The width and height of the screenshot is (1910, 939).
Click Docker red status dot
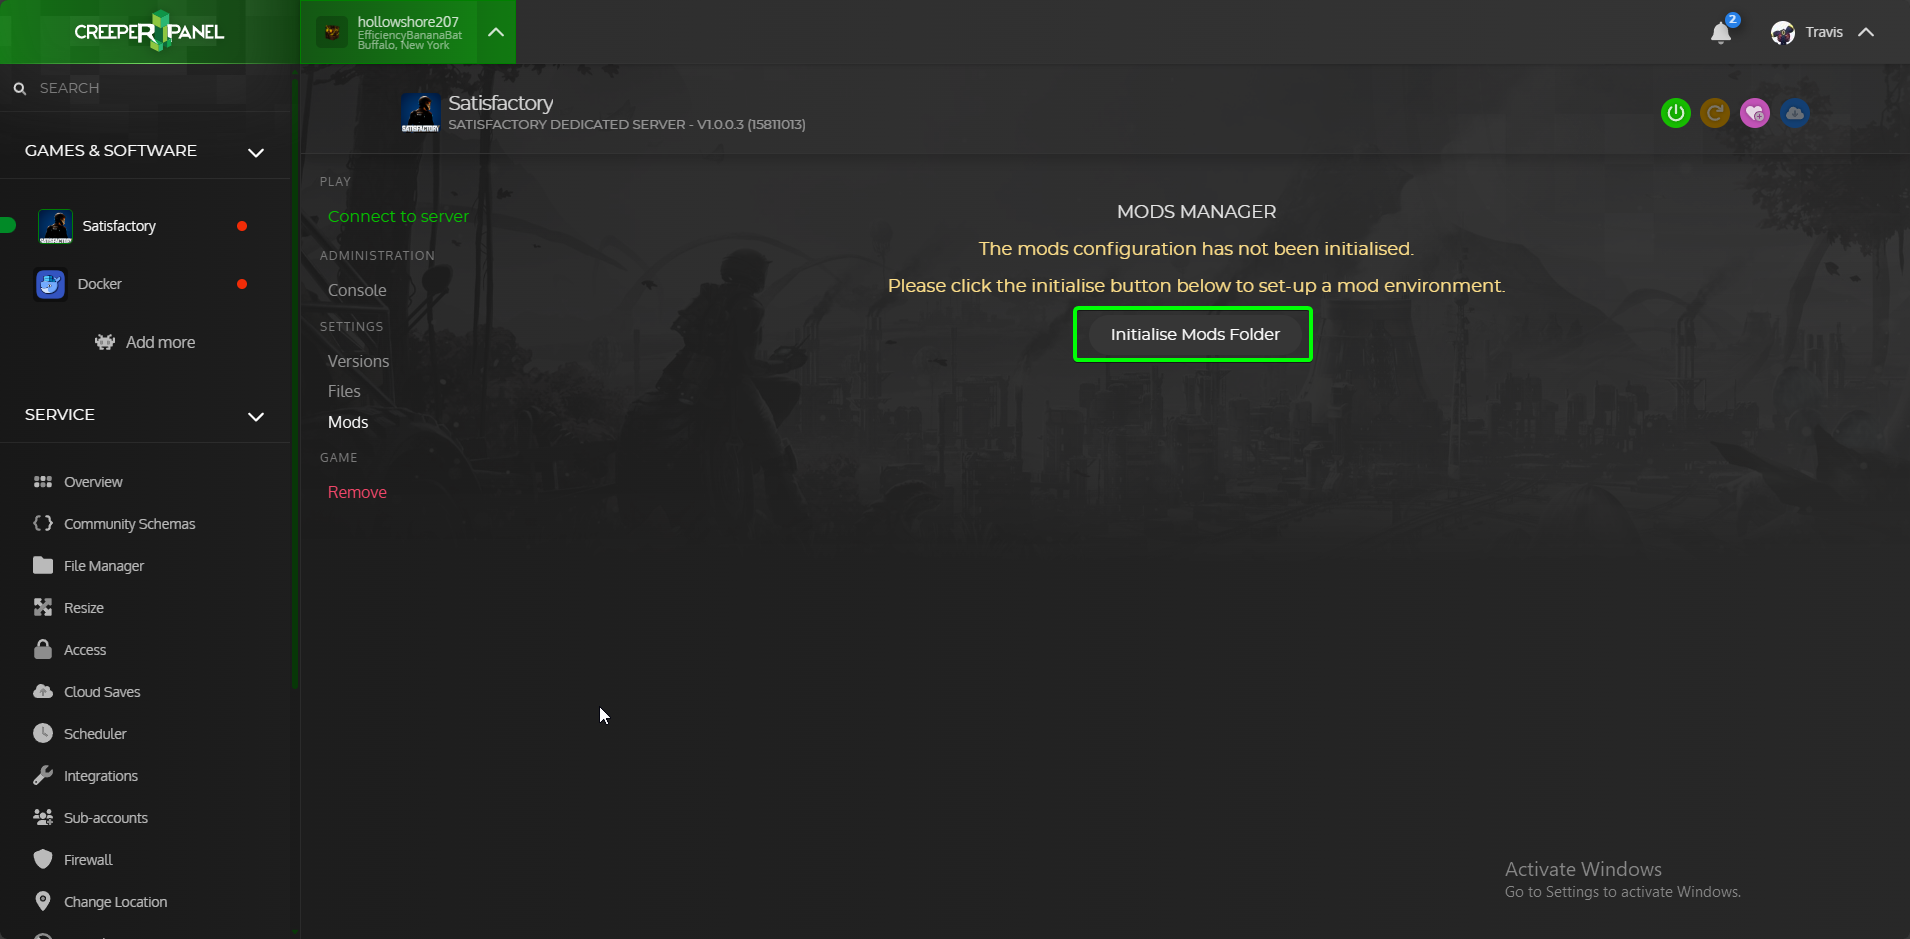tap(242, 284)
